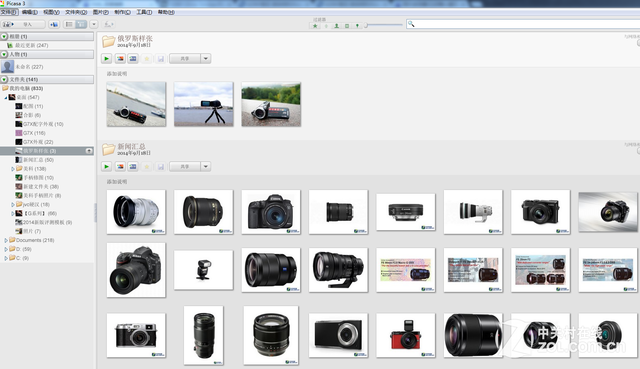Screen dimensions: 640x369
Task: Select the 手柄修图 (10) folder
Action: 35,178
